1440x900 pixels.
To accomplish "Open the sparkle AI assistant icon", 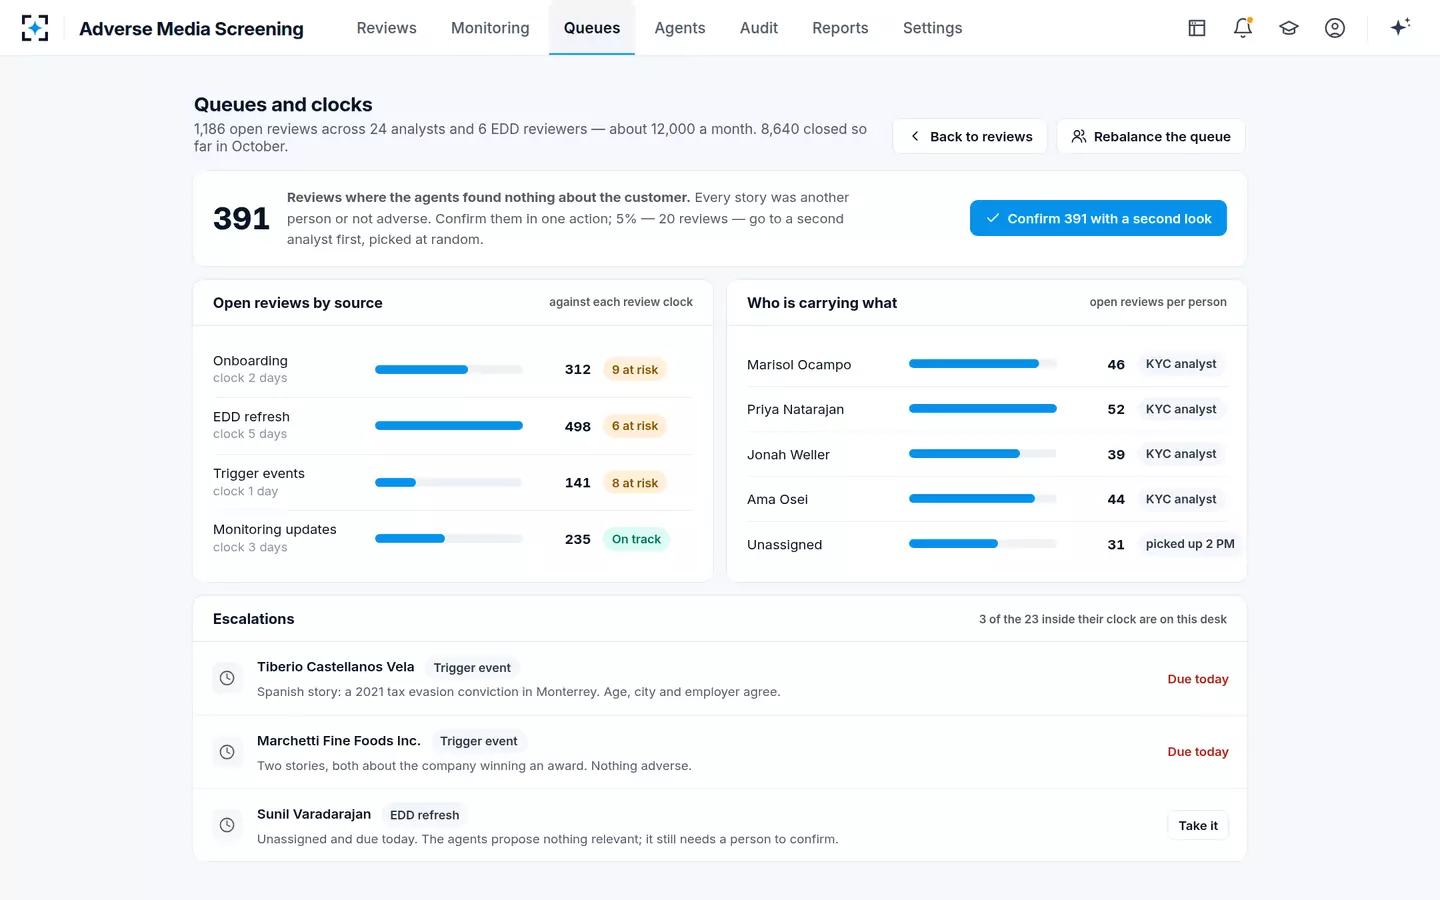I will tap(1400, 27).
